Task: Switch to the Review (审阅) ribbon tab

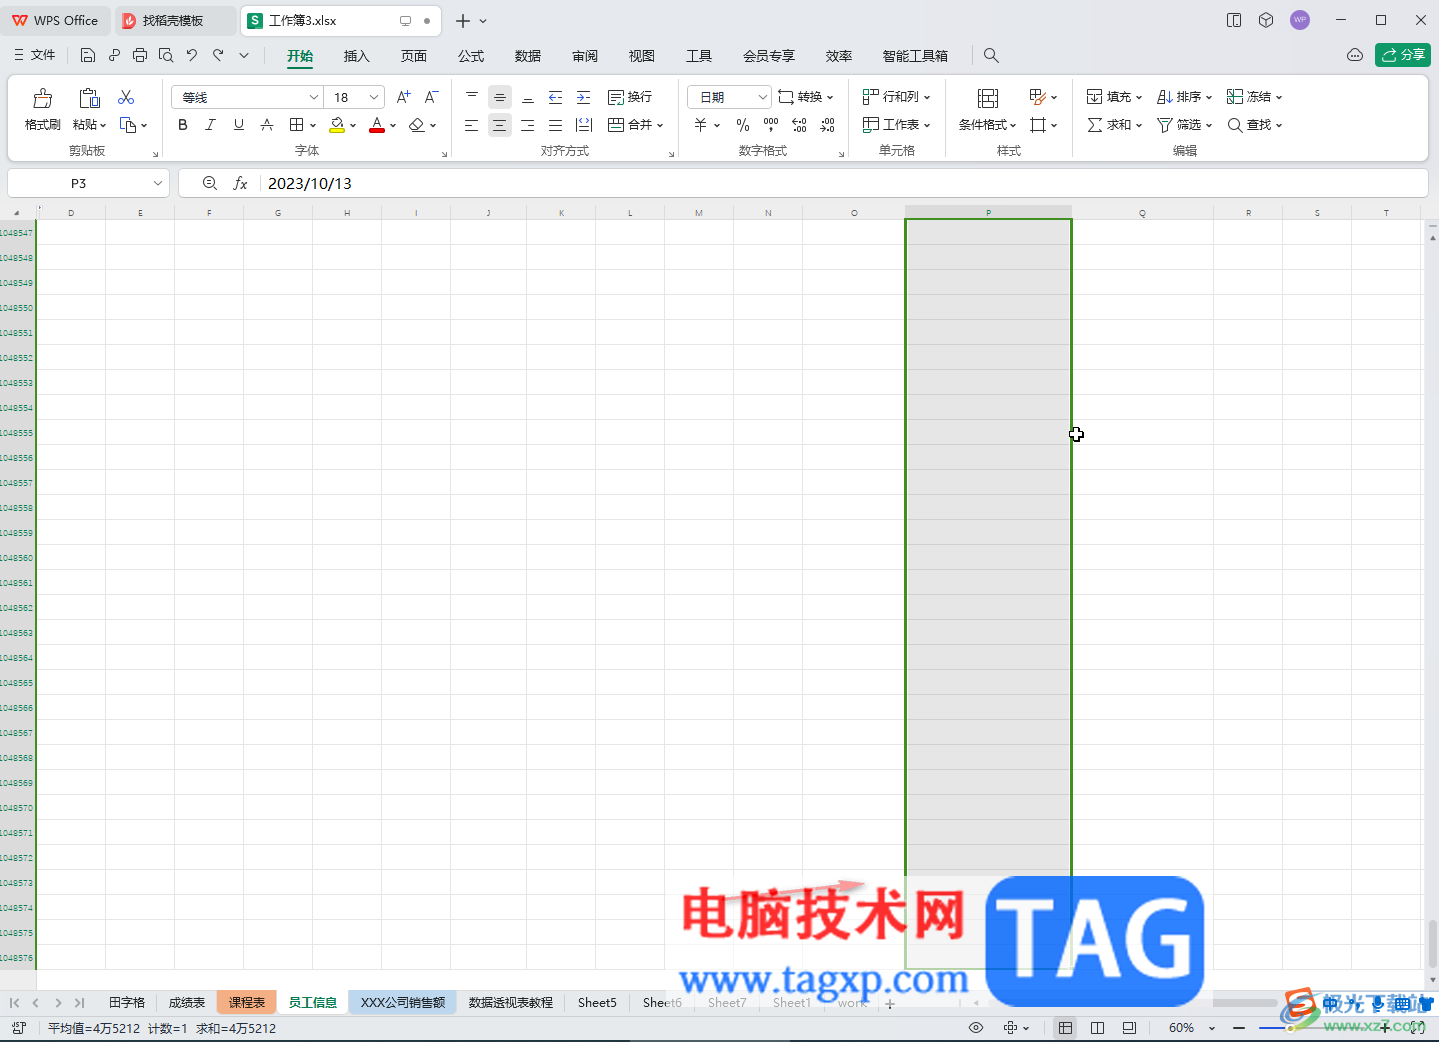Action: coord(585,56)
